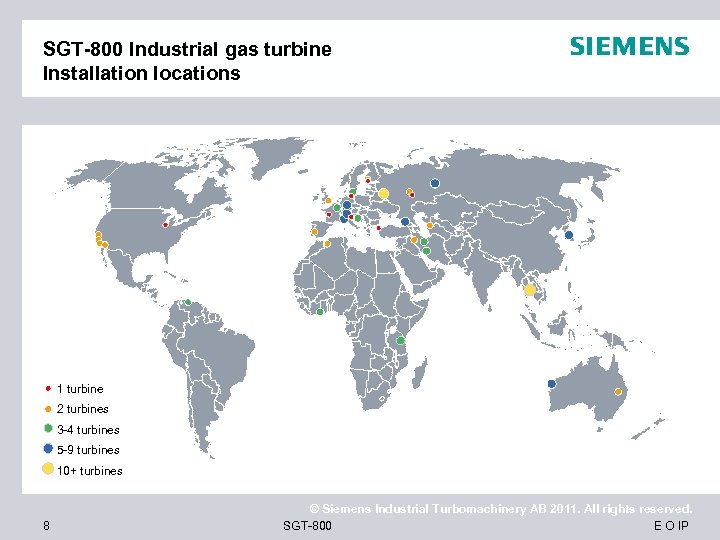Click the subtitle 'Installation locations'
The width and height of the screenshot is (720, 540).
coord(141,73)
